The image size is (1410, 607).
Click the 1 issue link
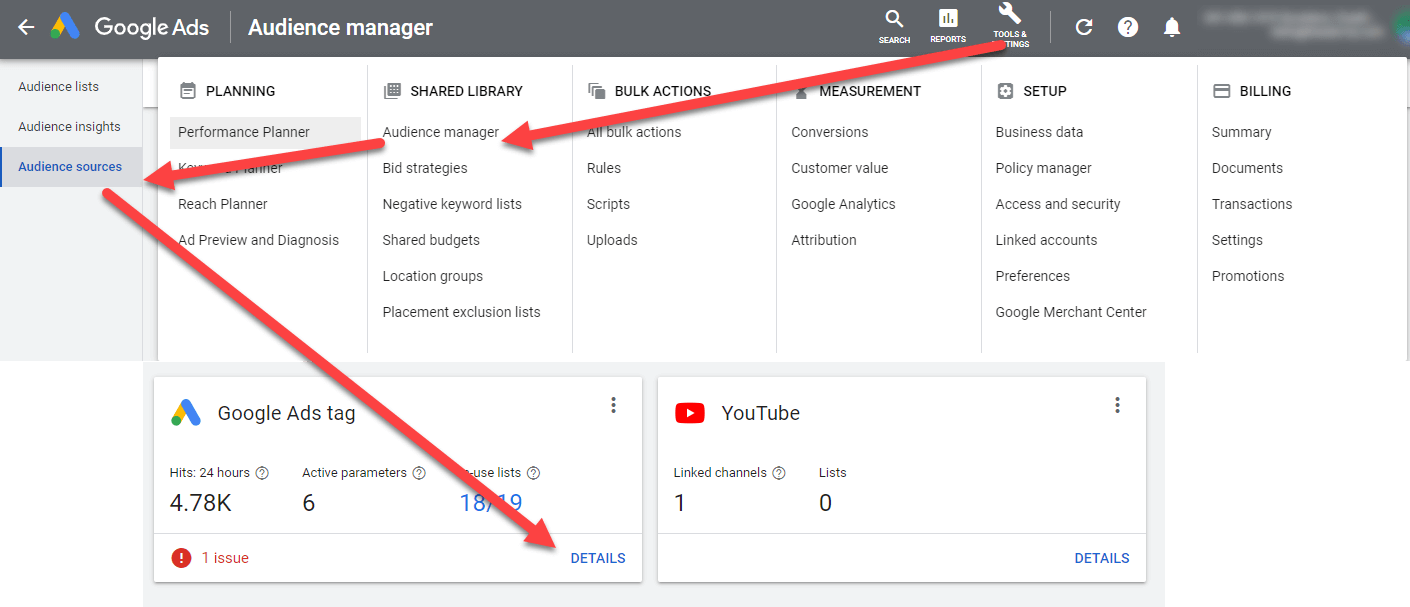pos(225,558)
